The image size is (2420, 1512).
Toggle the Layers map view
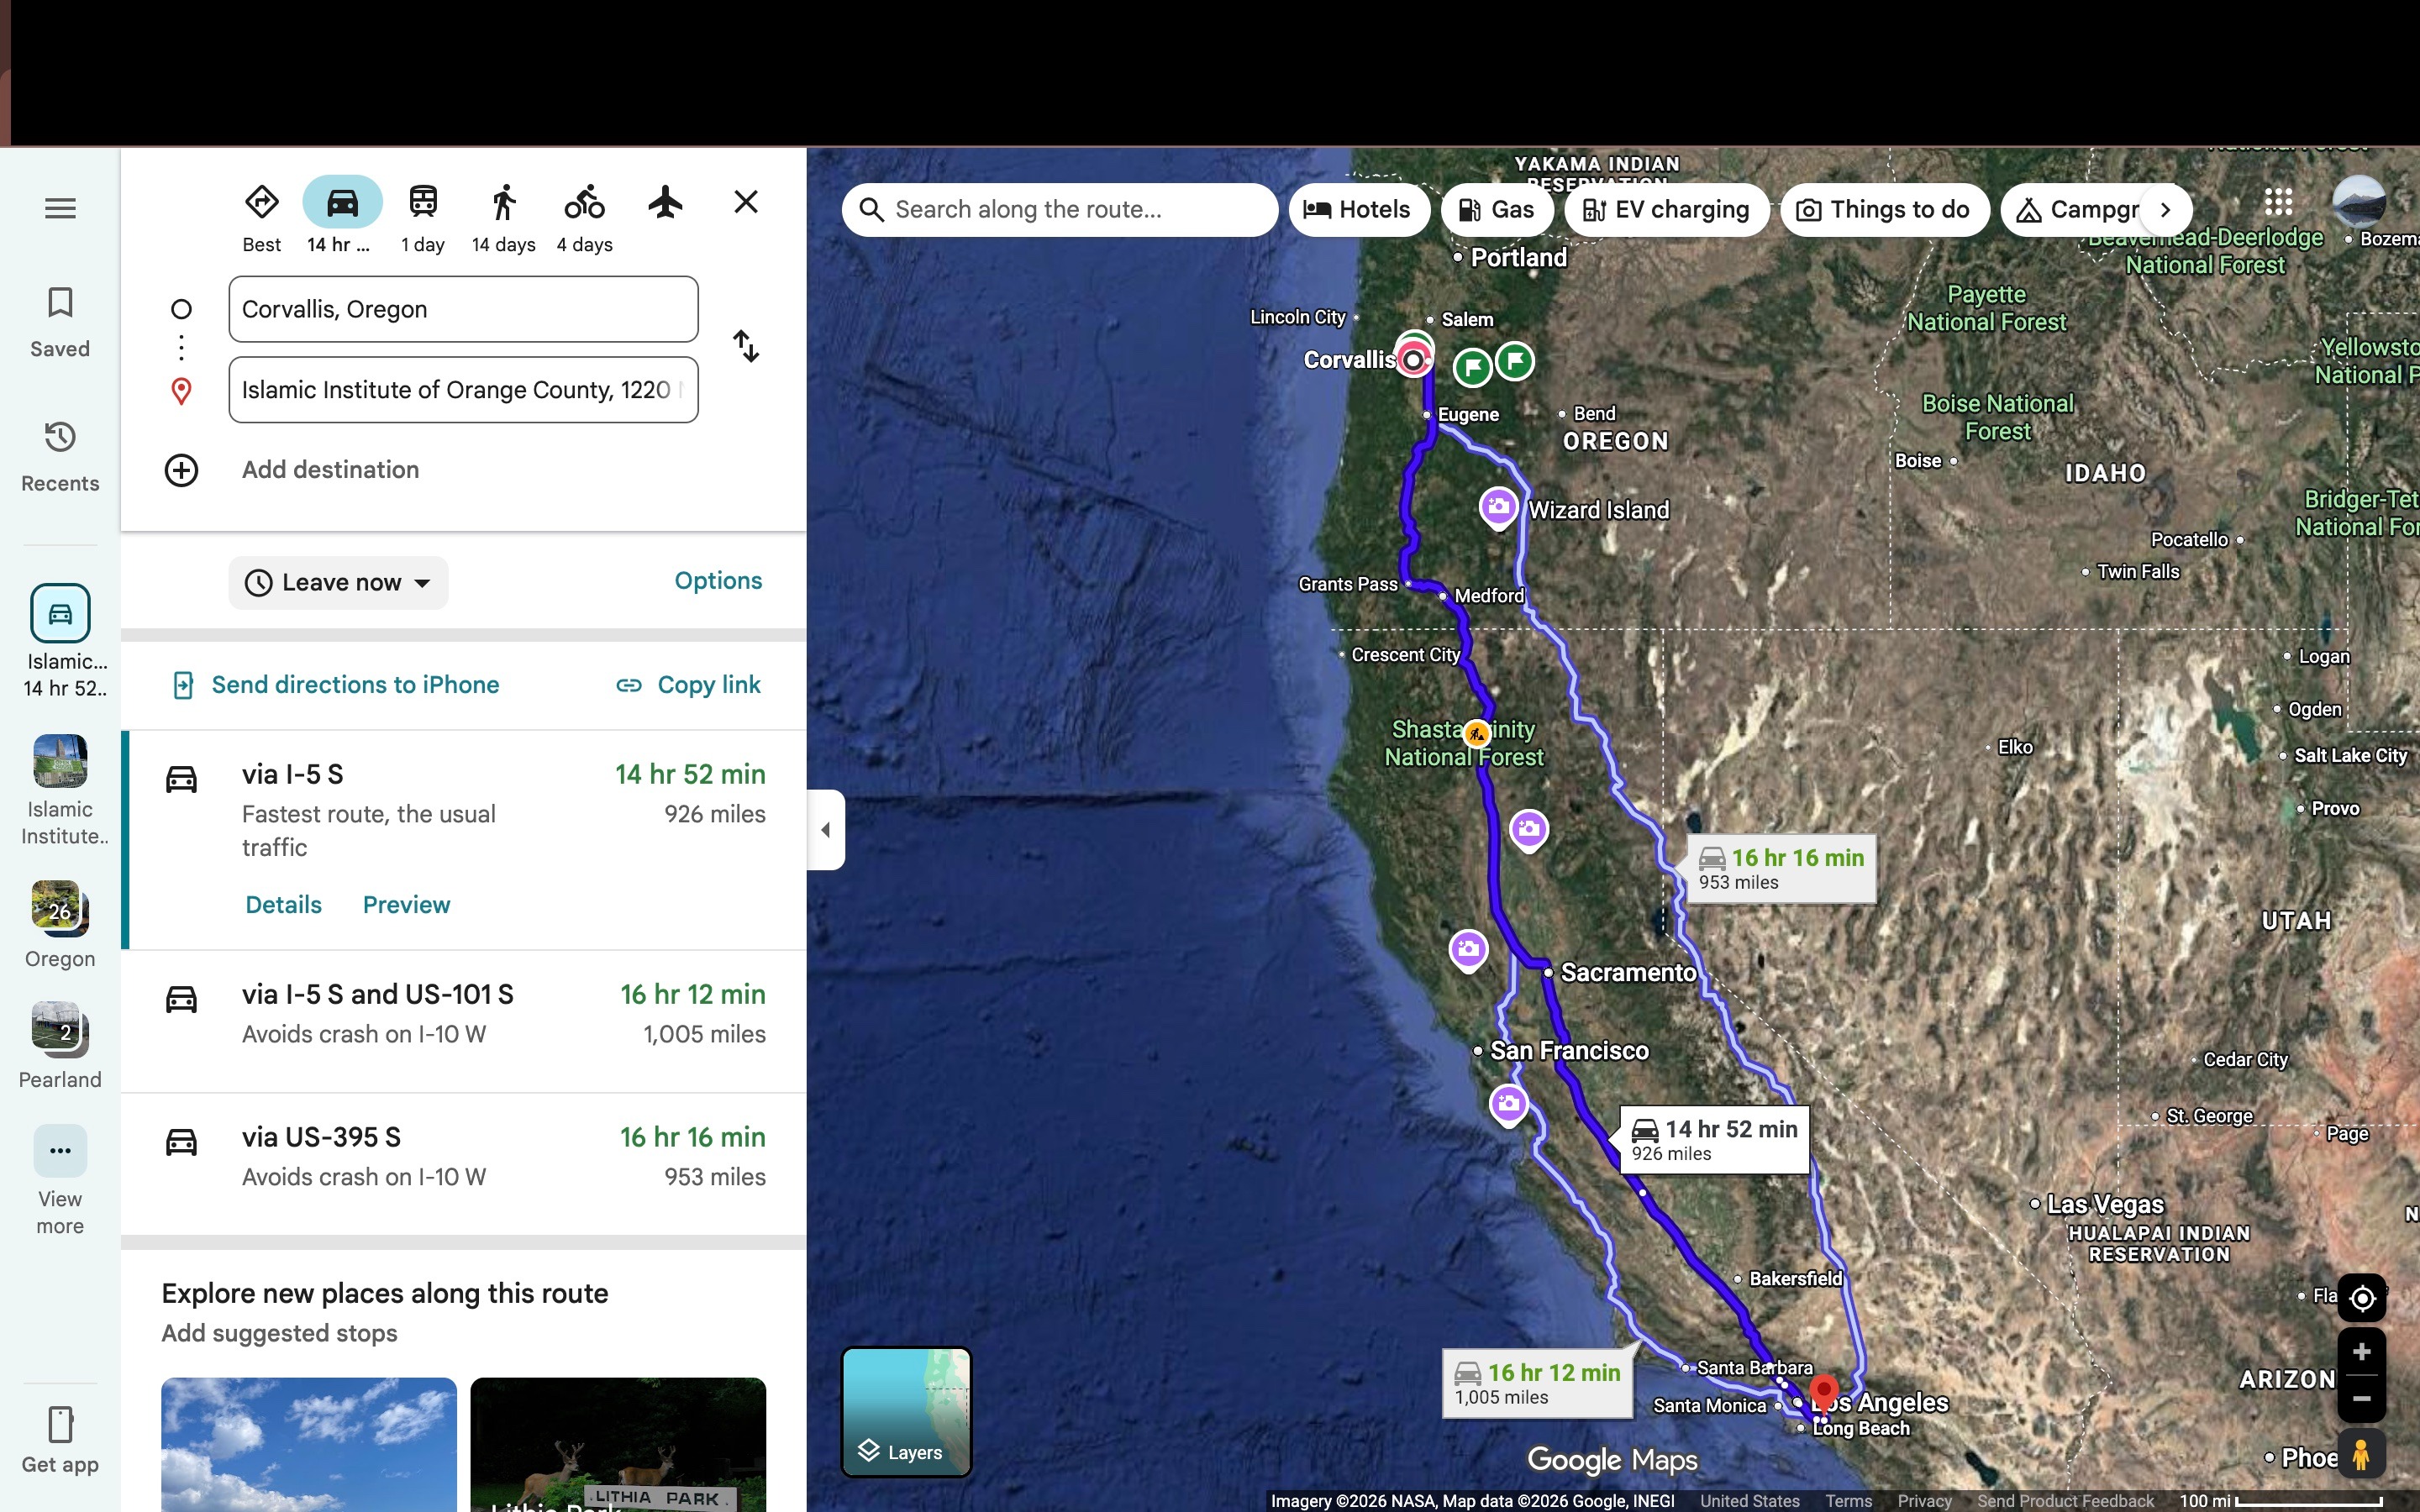[x=906, y=1411]
